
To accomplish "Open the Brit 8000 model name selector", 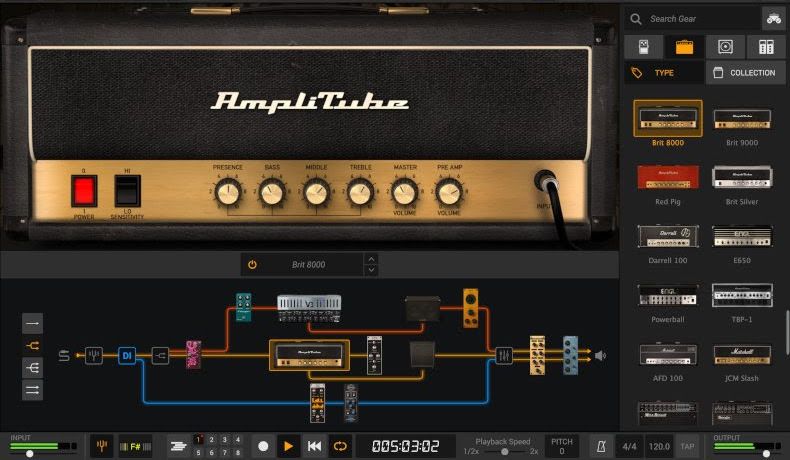I will (x=308, y=265).
